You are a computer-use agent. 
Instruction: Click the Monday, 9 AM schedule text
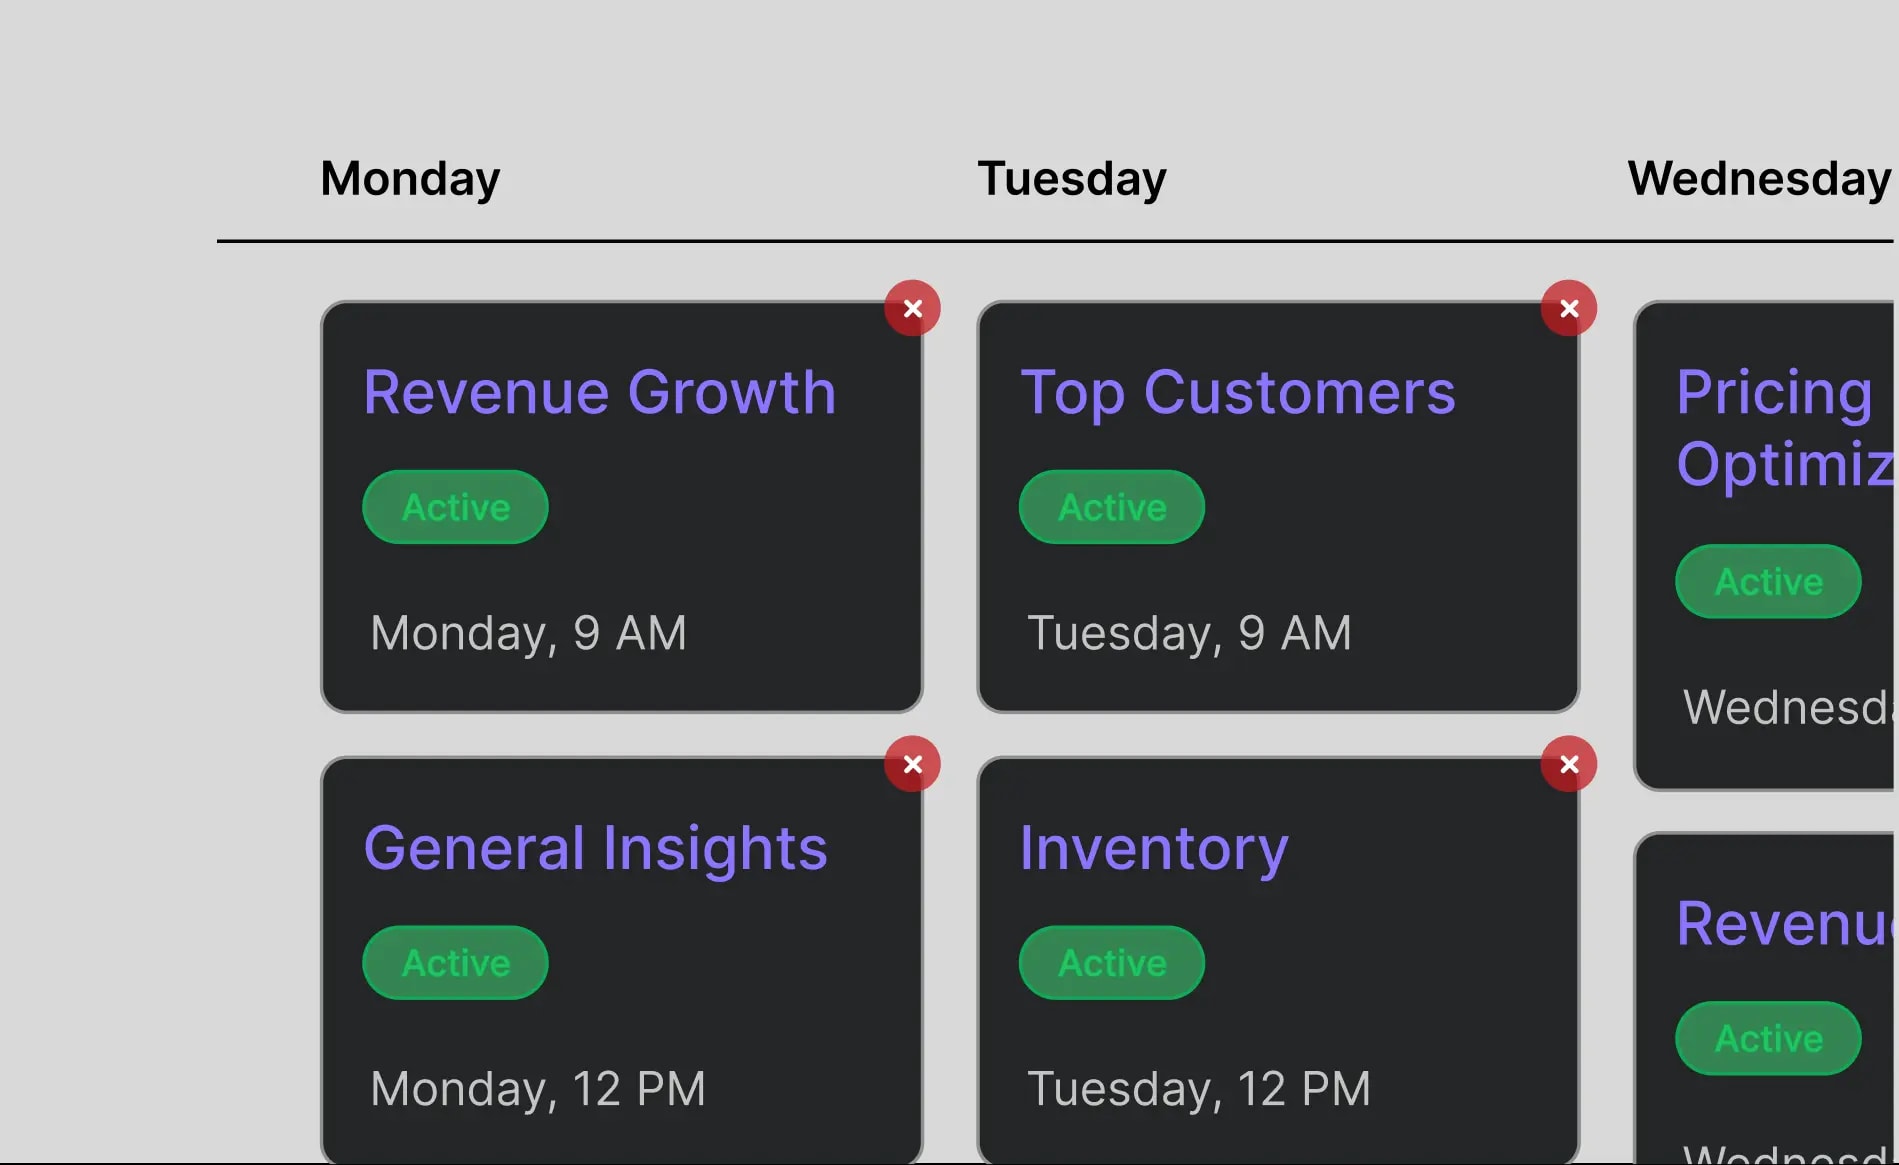click(x=529, y=634)
